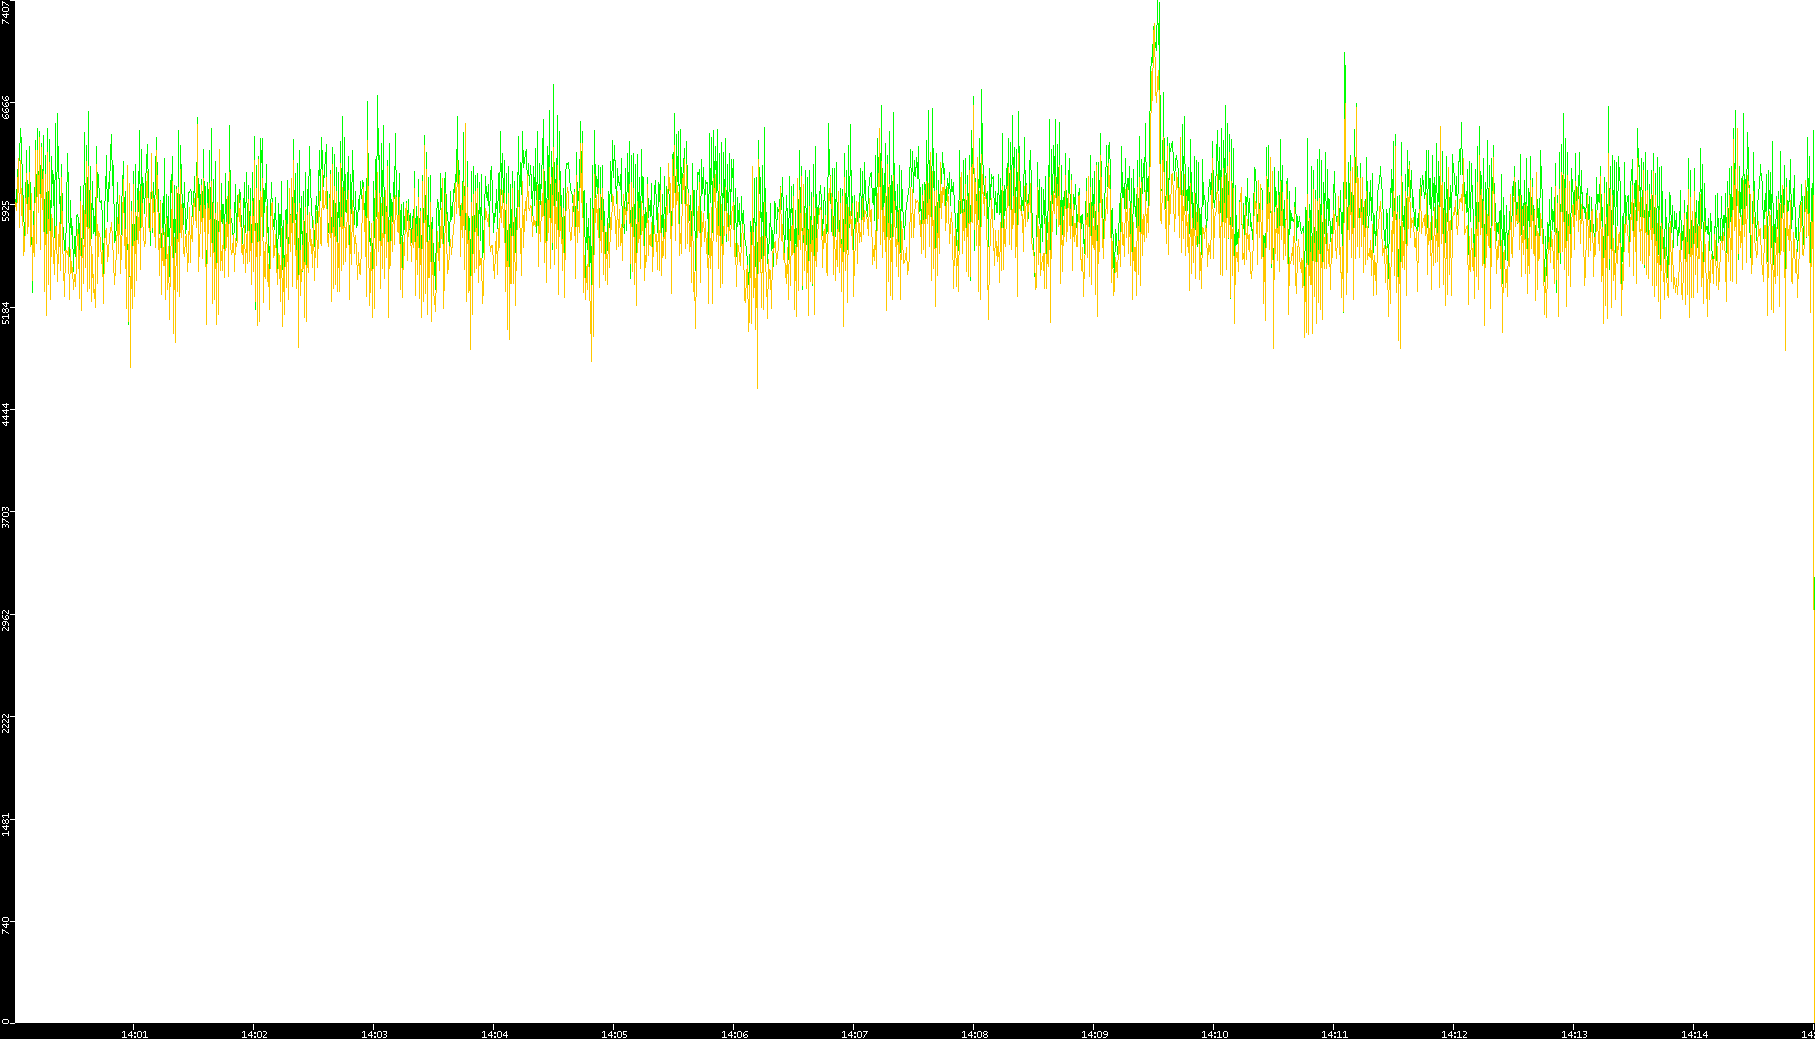Select the 14:09 time axis marker
Viewport: 1815px width, 1039px height.
click(x=1094, y=1033)
